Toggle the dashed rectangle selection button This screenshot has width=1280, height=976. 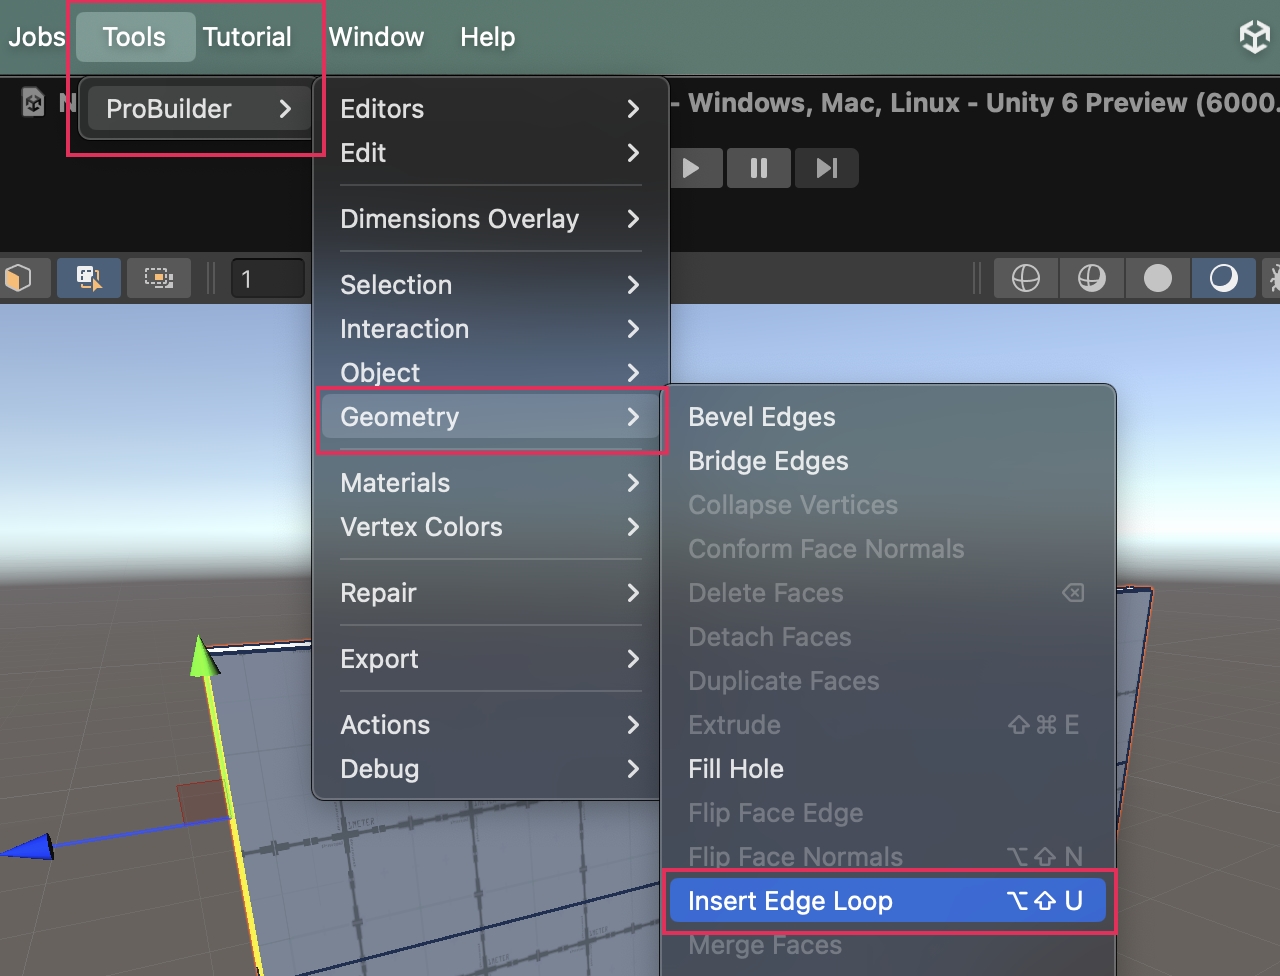tap(159, 278)
